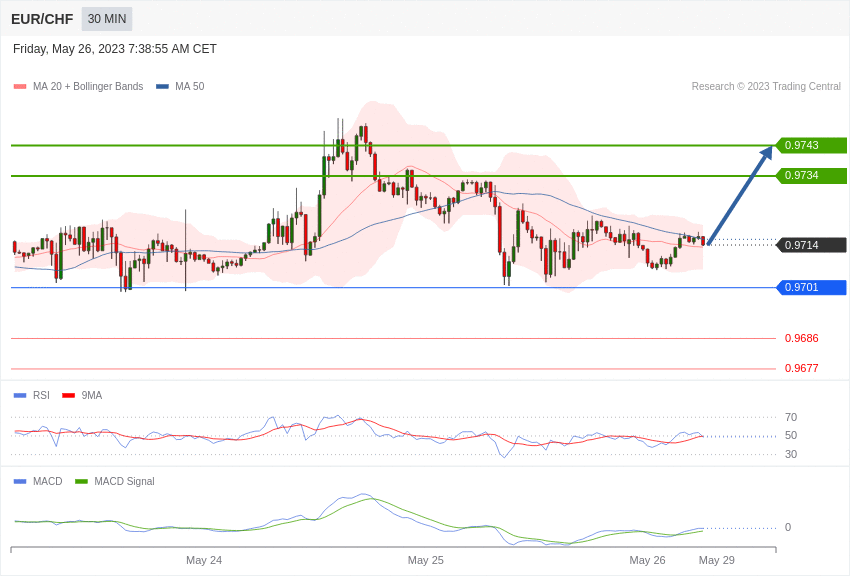Screen dimensions: 850x576
Task: Click the 0.9677 support level label
Action: coord(802,368)
